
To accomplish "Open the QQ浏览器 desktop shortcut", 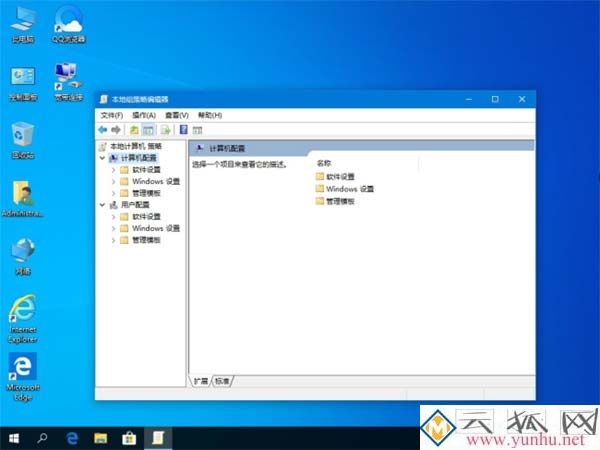I will pyautogui.click(x=69, y=25).
